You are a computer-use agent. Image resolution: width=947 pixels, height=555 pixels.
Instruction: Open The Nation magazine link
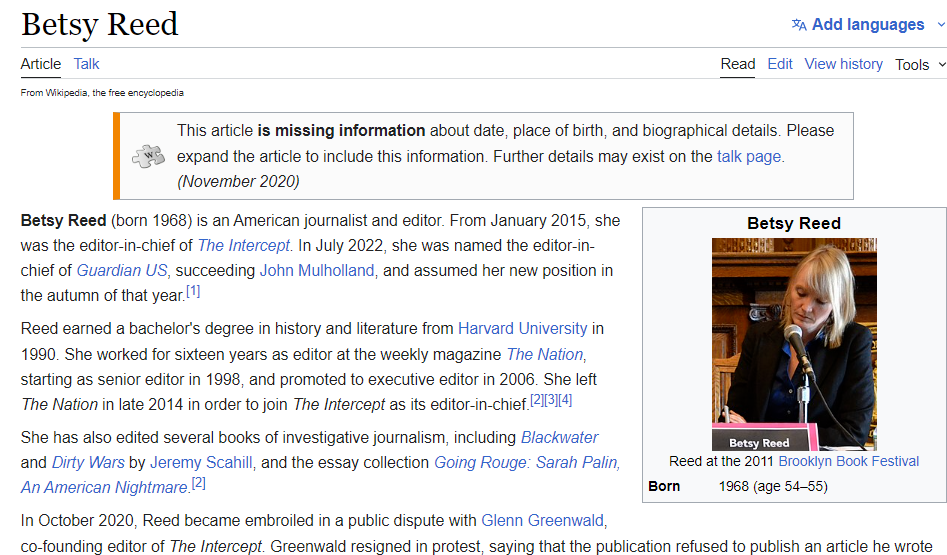[545, 354]
